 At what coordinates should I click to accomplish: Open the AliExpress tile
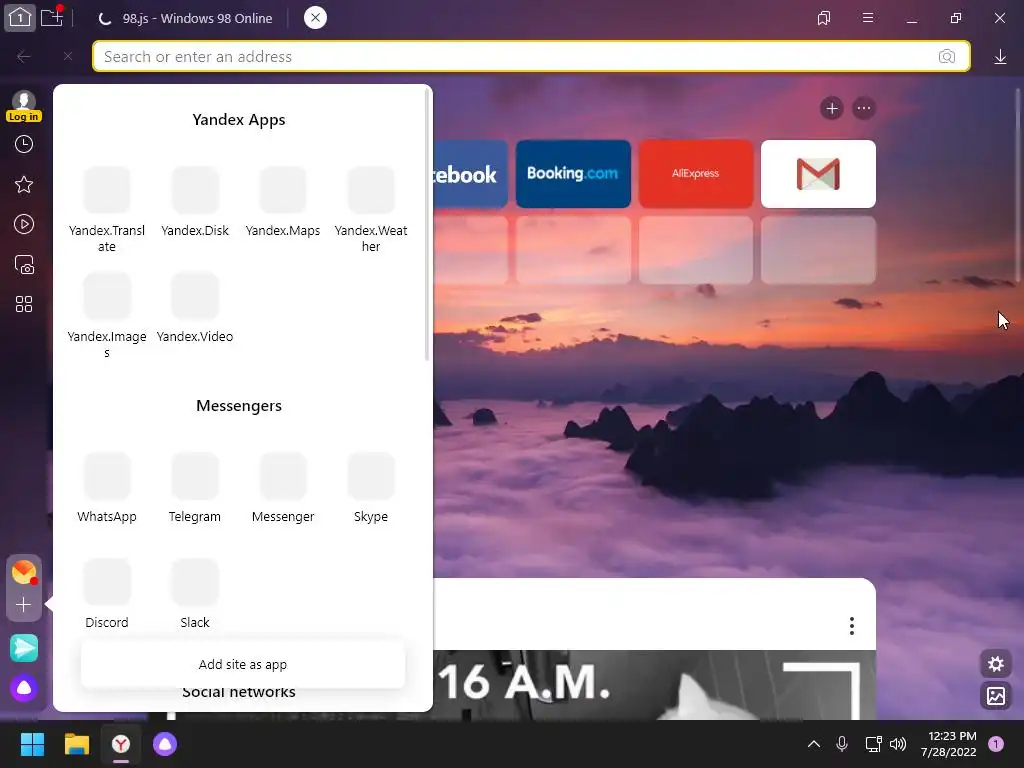[696, 174]
